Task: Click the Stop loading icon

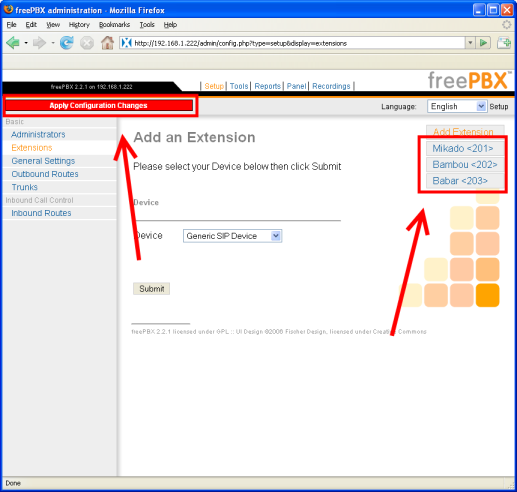Action: [x=87, y=43]
